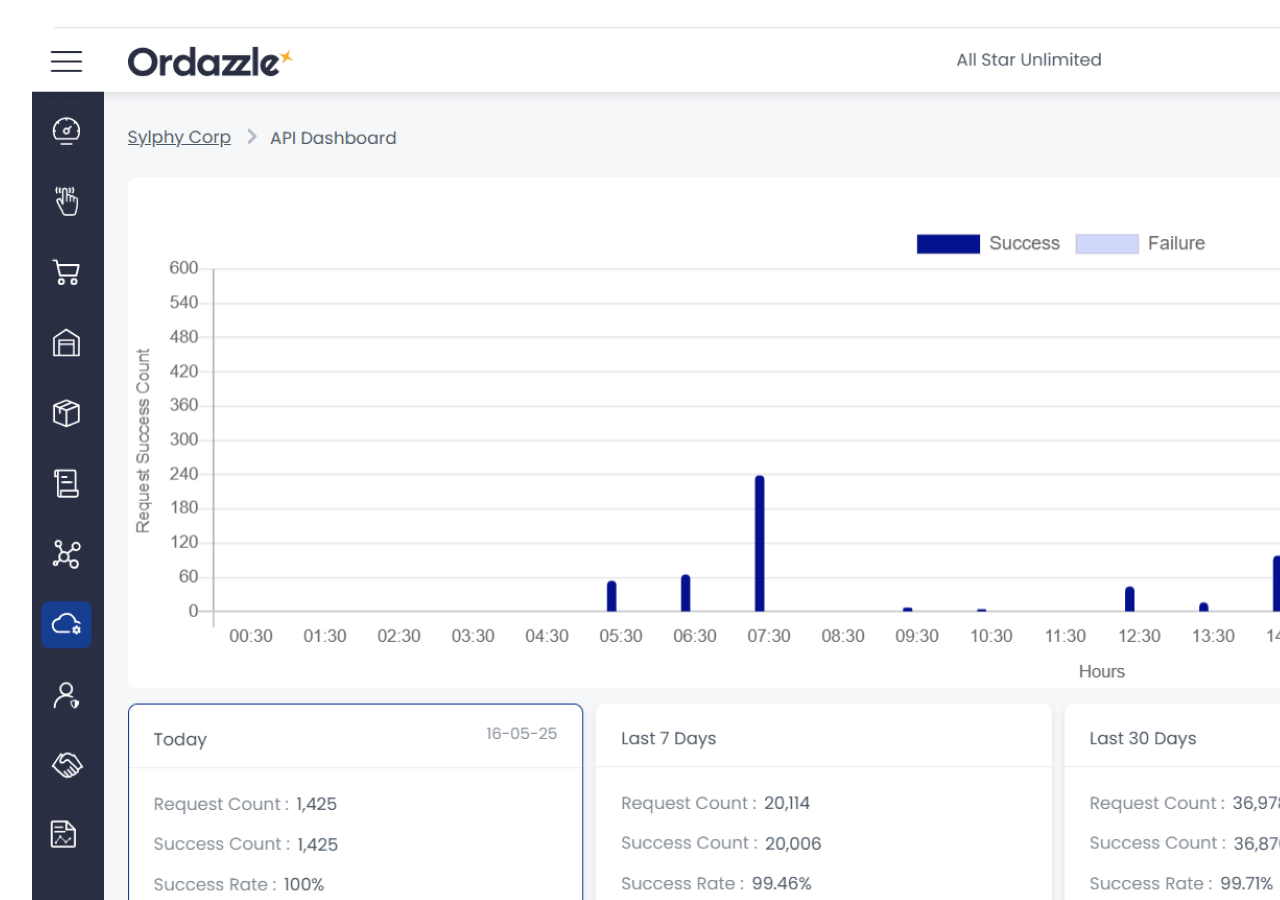Click the touch pointer hand sidebar icon
Viewport: 1280px width, 900px height.
(x=67, y=201)
